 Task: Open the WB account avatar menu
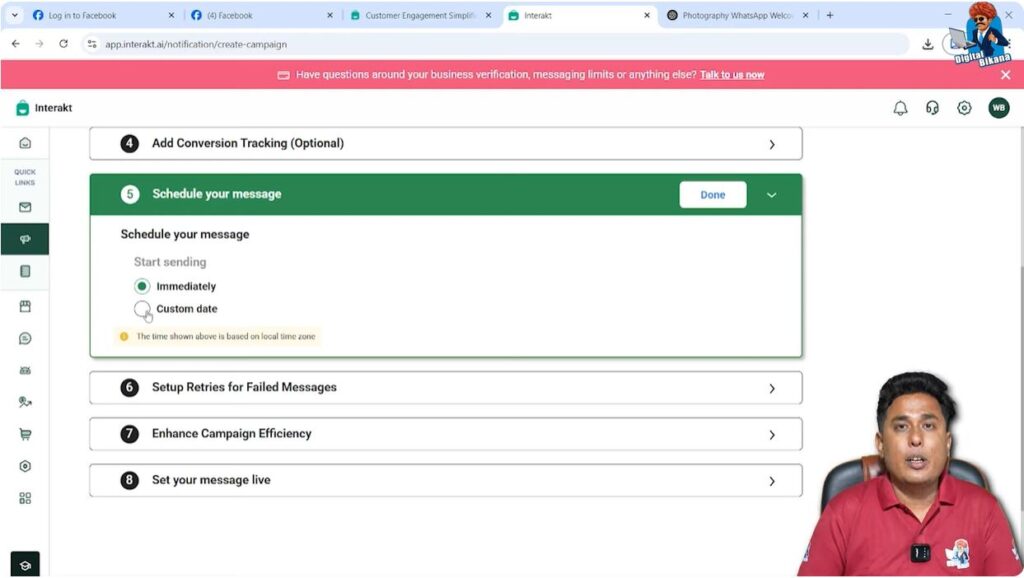pyautogui.click(x=999, y=107)
